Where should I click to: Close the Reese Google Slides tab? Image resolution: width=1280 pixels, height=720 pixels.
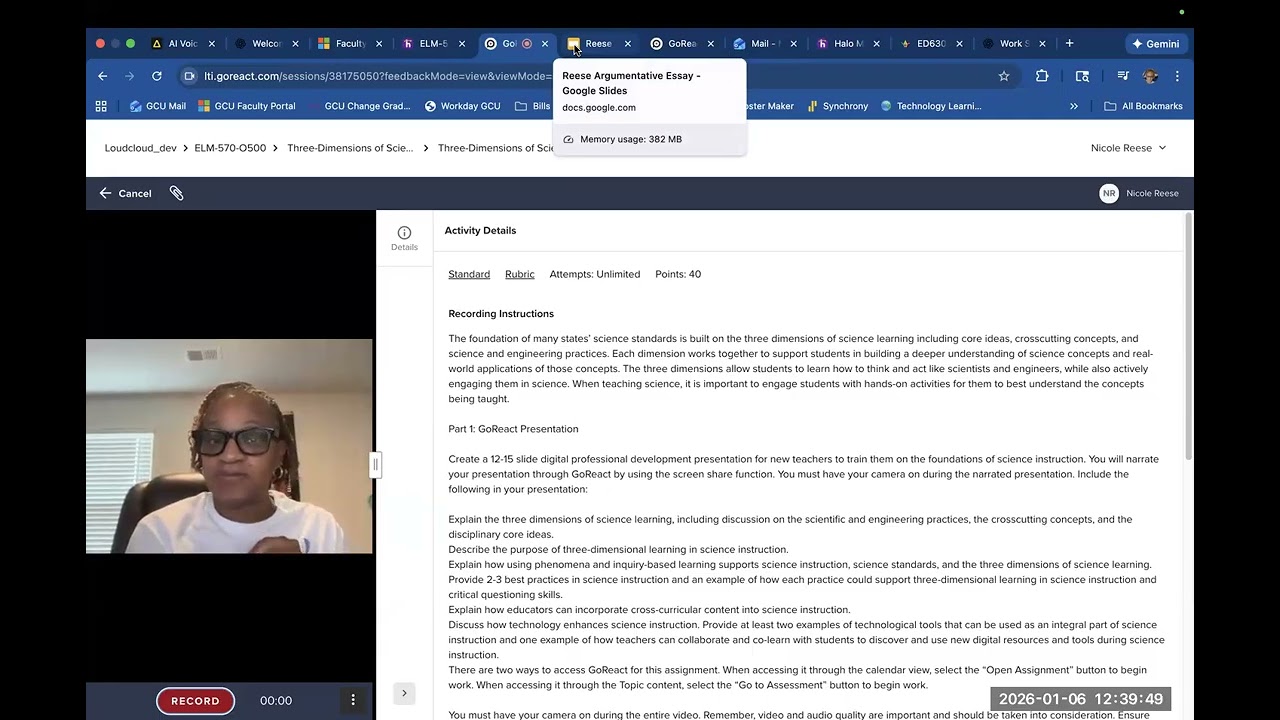pyautogui.click(x=627, y=44)
